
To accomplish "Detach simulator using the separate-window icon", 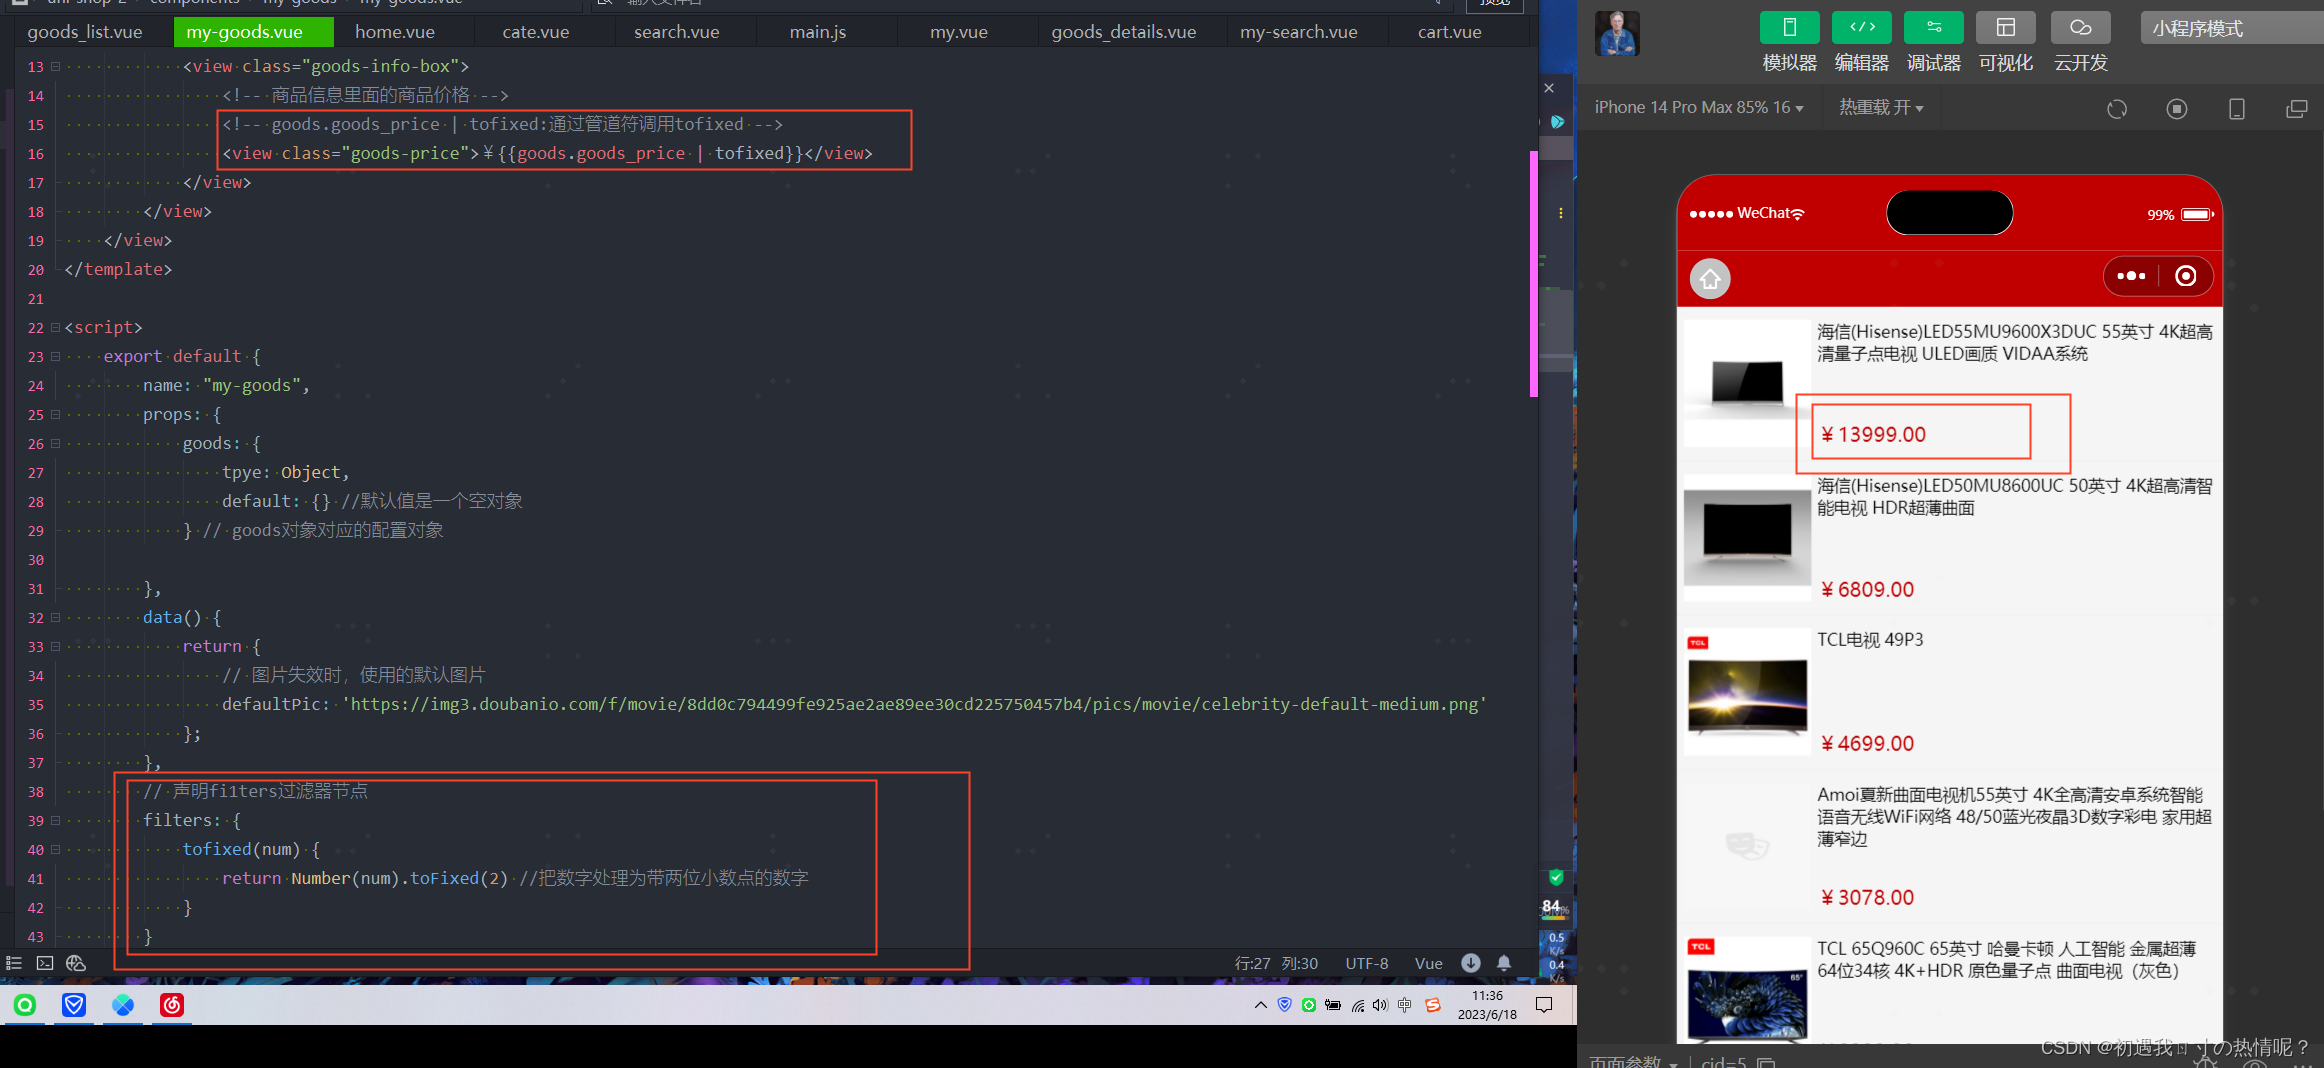I will pos(2297,109).
